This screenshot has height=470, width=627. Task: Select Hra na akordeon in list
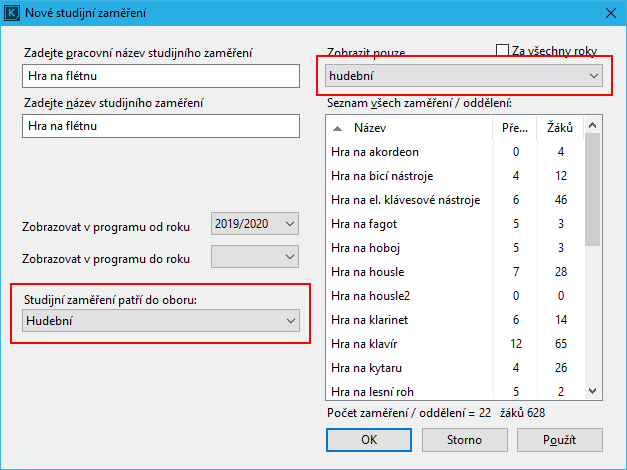374,152
